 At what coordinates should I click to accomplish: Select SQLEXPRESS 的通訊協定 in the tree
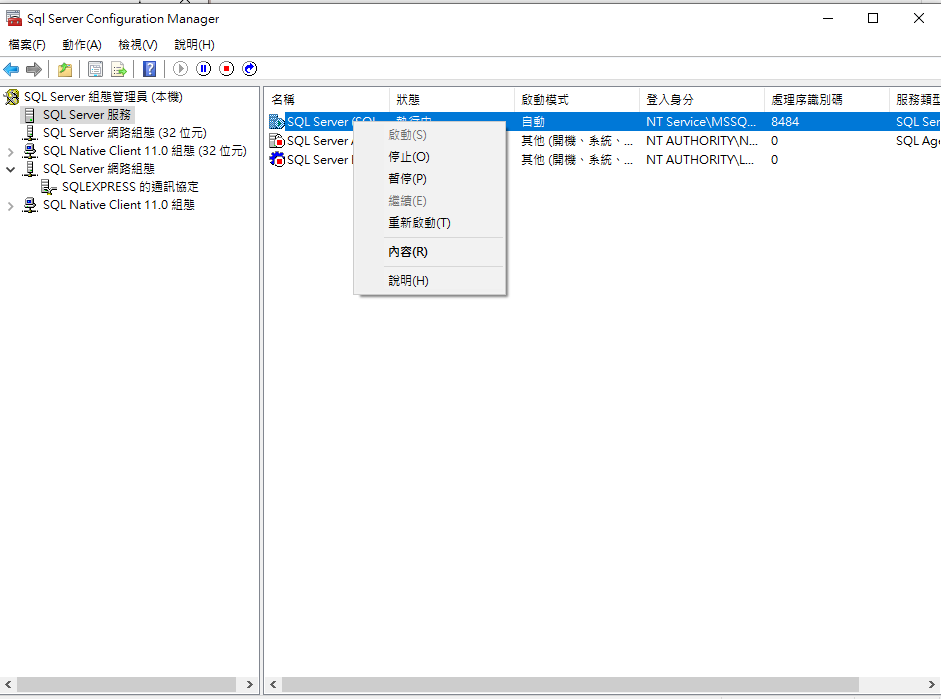[x=129, y=187]
